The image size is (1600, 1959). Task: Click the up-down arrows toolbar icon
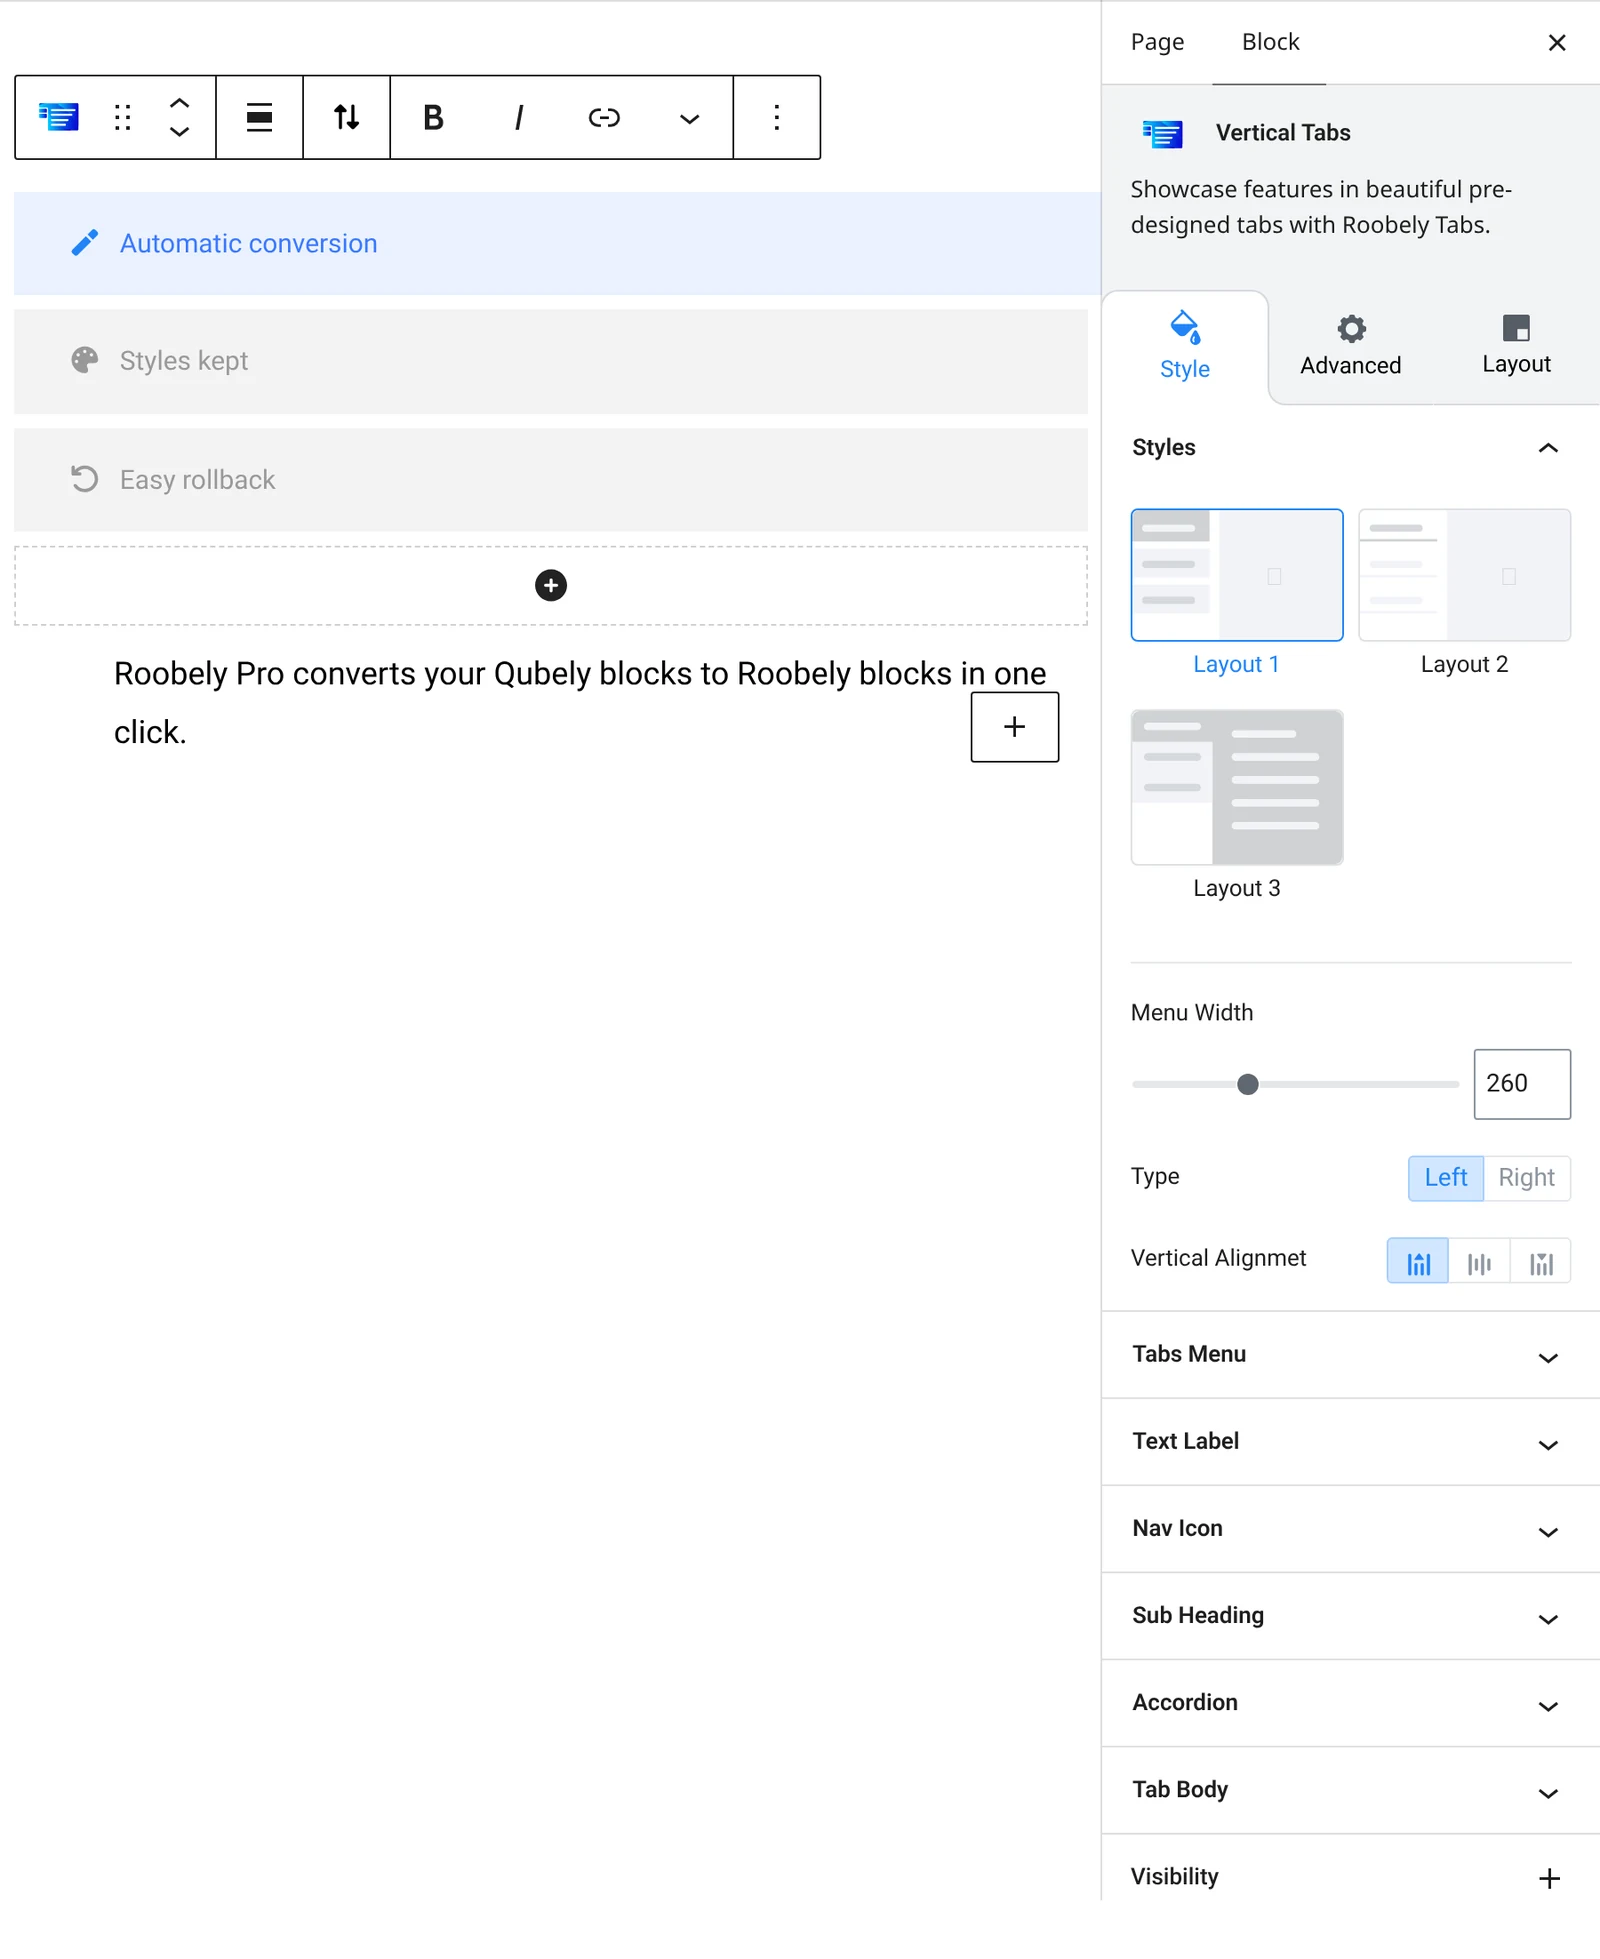[347, 117]
